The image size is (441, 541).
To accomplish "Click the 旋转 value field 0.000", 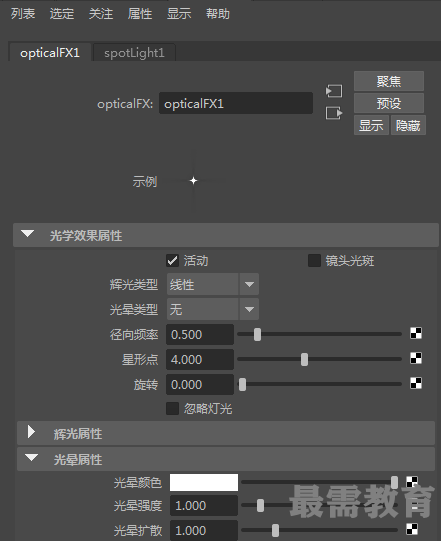I will [200, 384].
